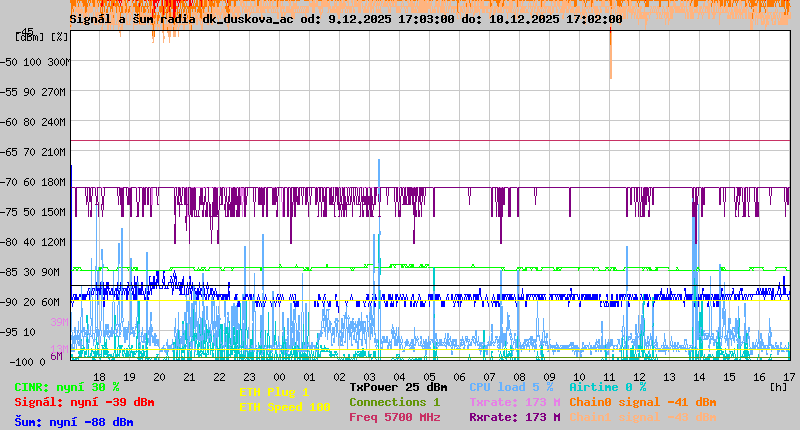Image resolution: width=800 pixels, height=430 pixels.
Task: Click hour label '14' on time axis
Action: click(x=699, y=377)
